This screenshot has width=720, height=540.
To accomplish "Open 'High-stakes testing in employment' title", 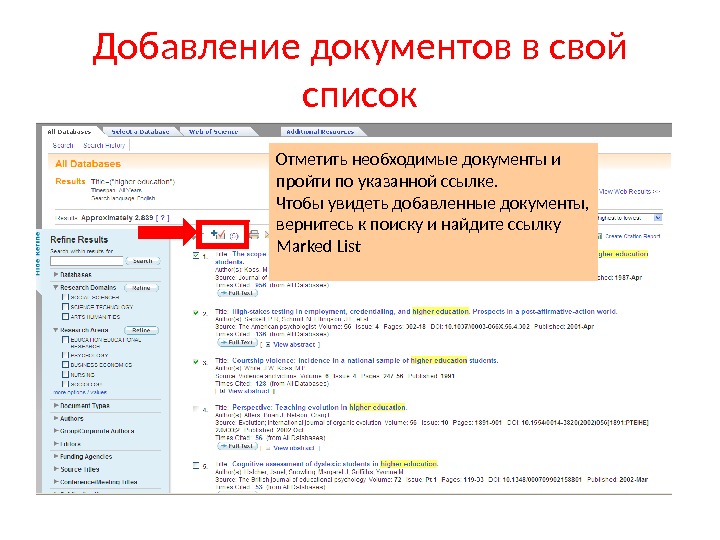I will tap(424, 311).
